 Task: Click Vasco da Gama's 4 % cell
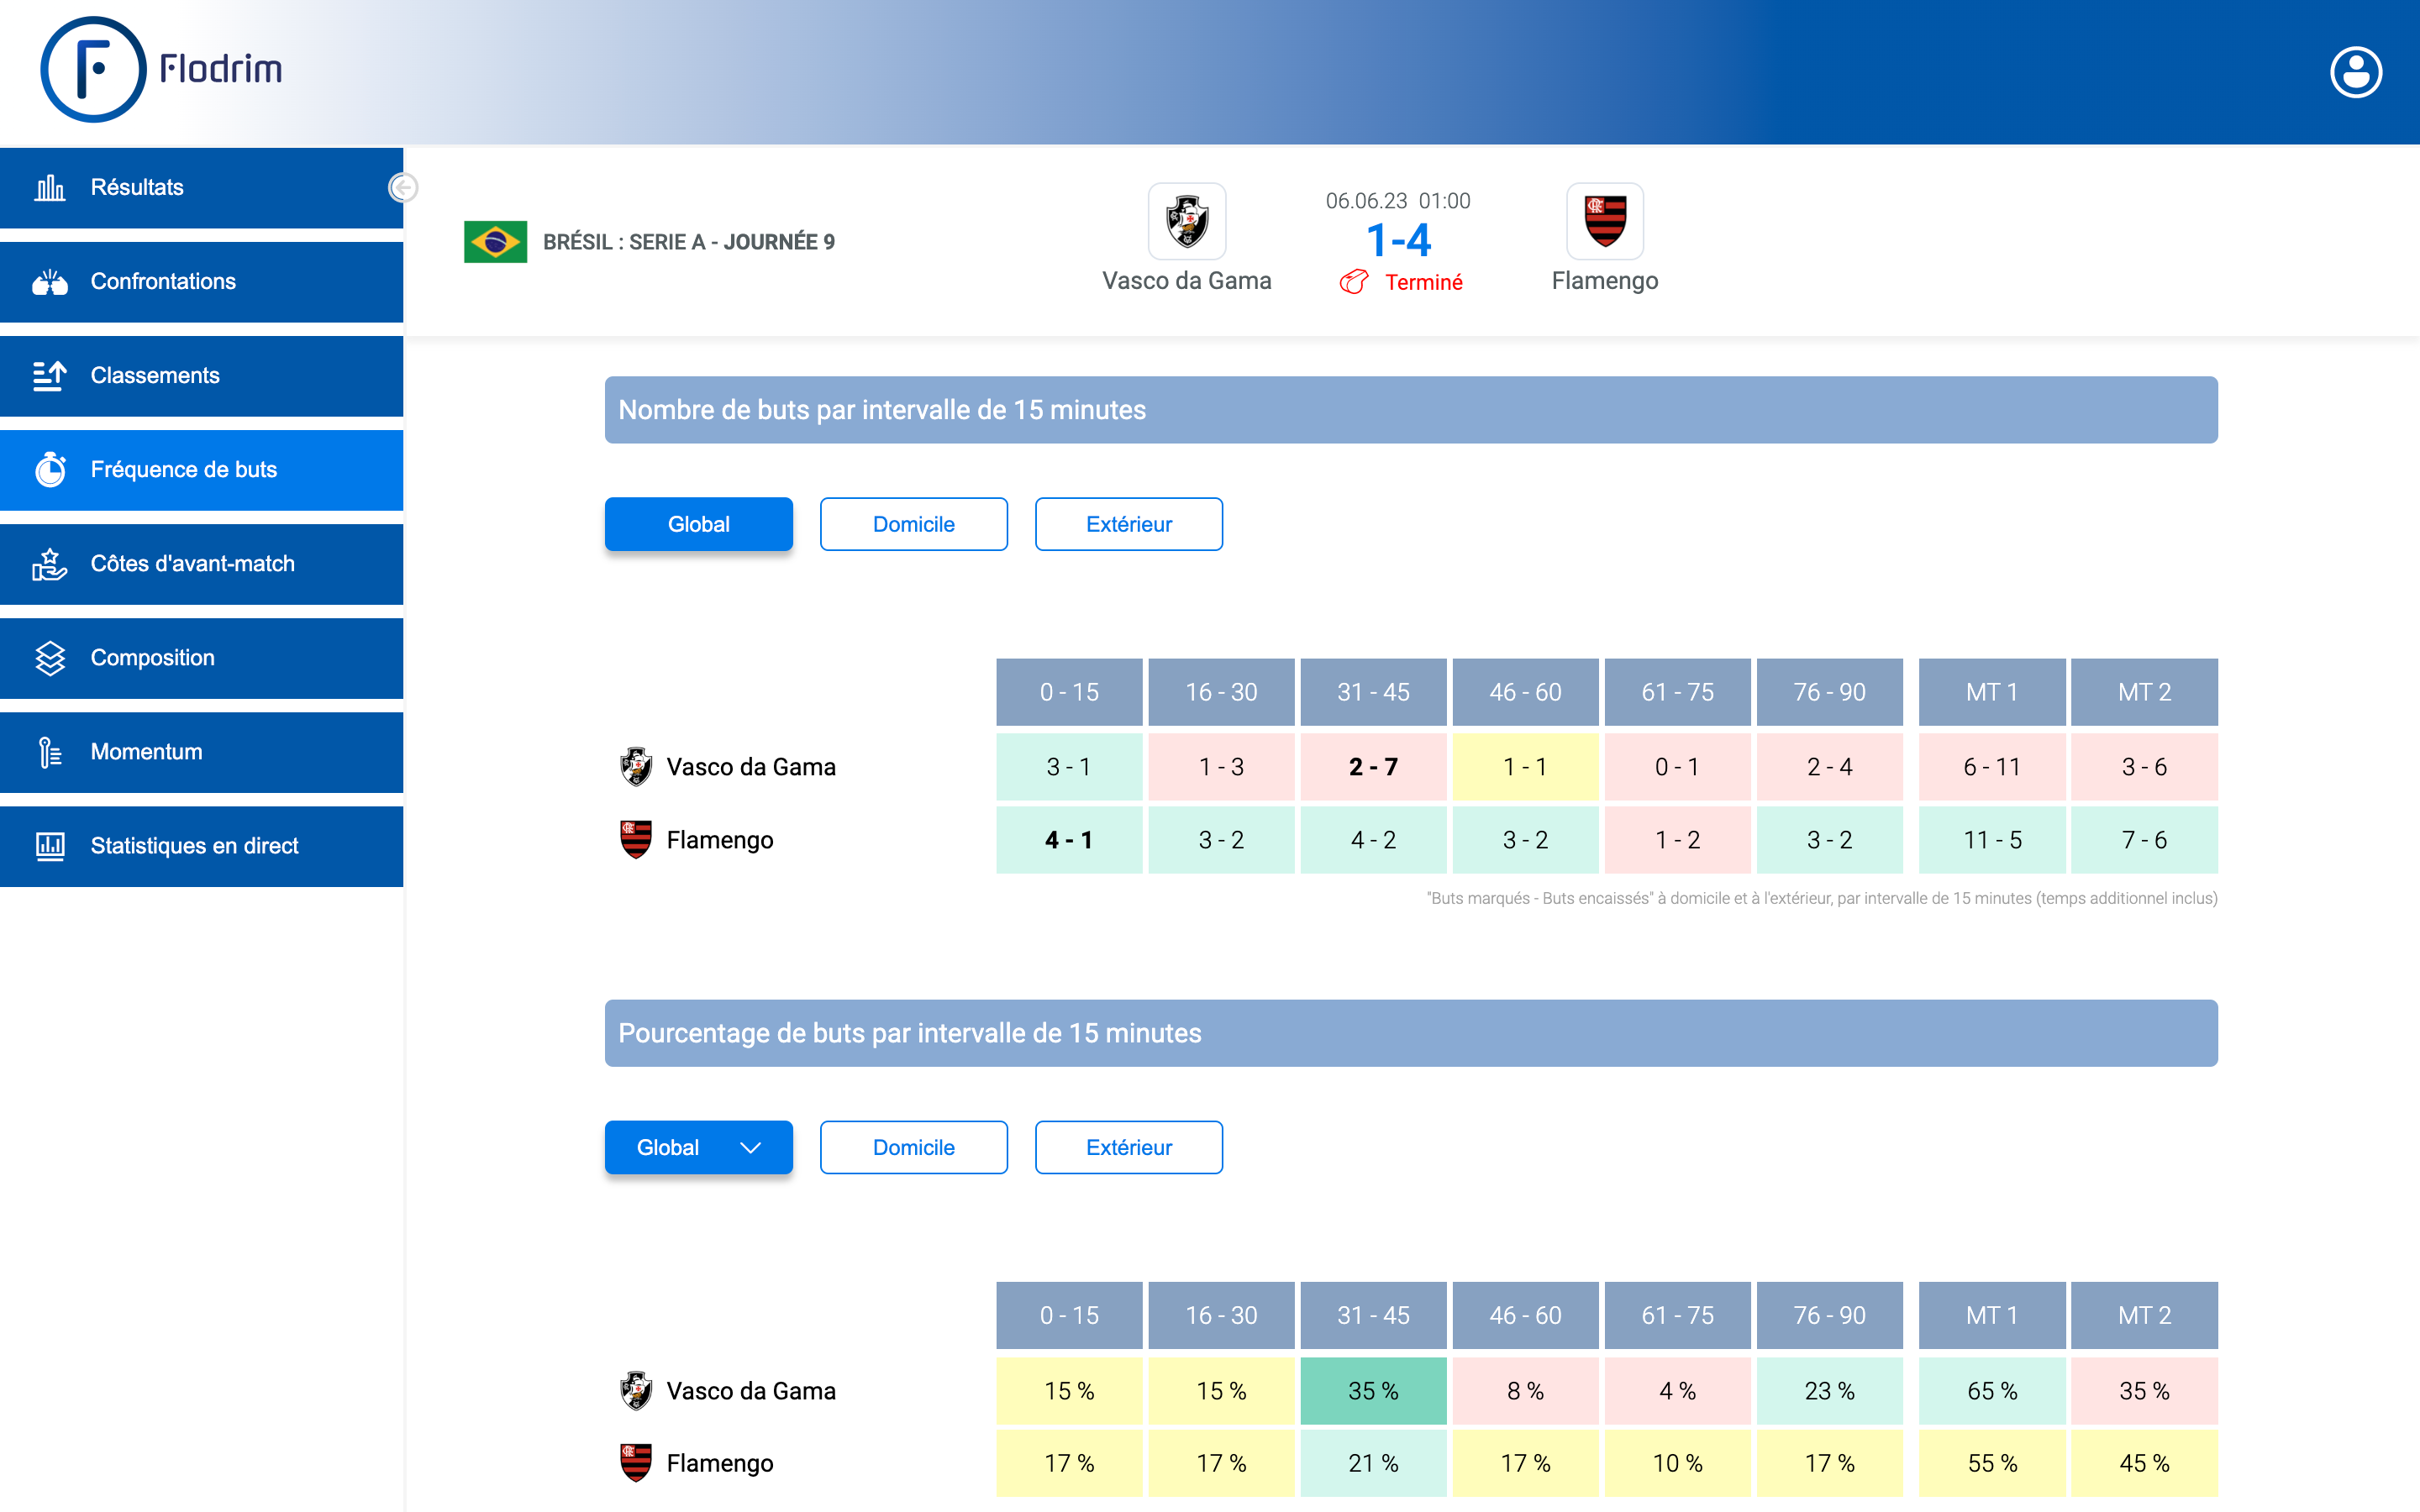[x=1677, y=1390]
